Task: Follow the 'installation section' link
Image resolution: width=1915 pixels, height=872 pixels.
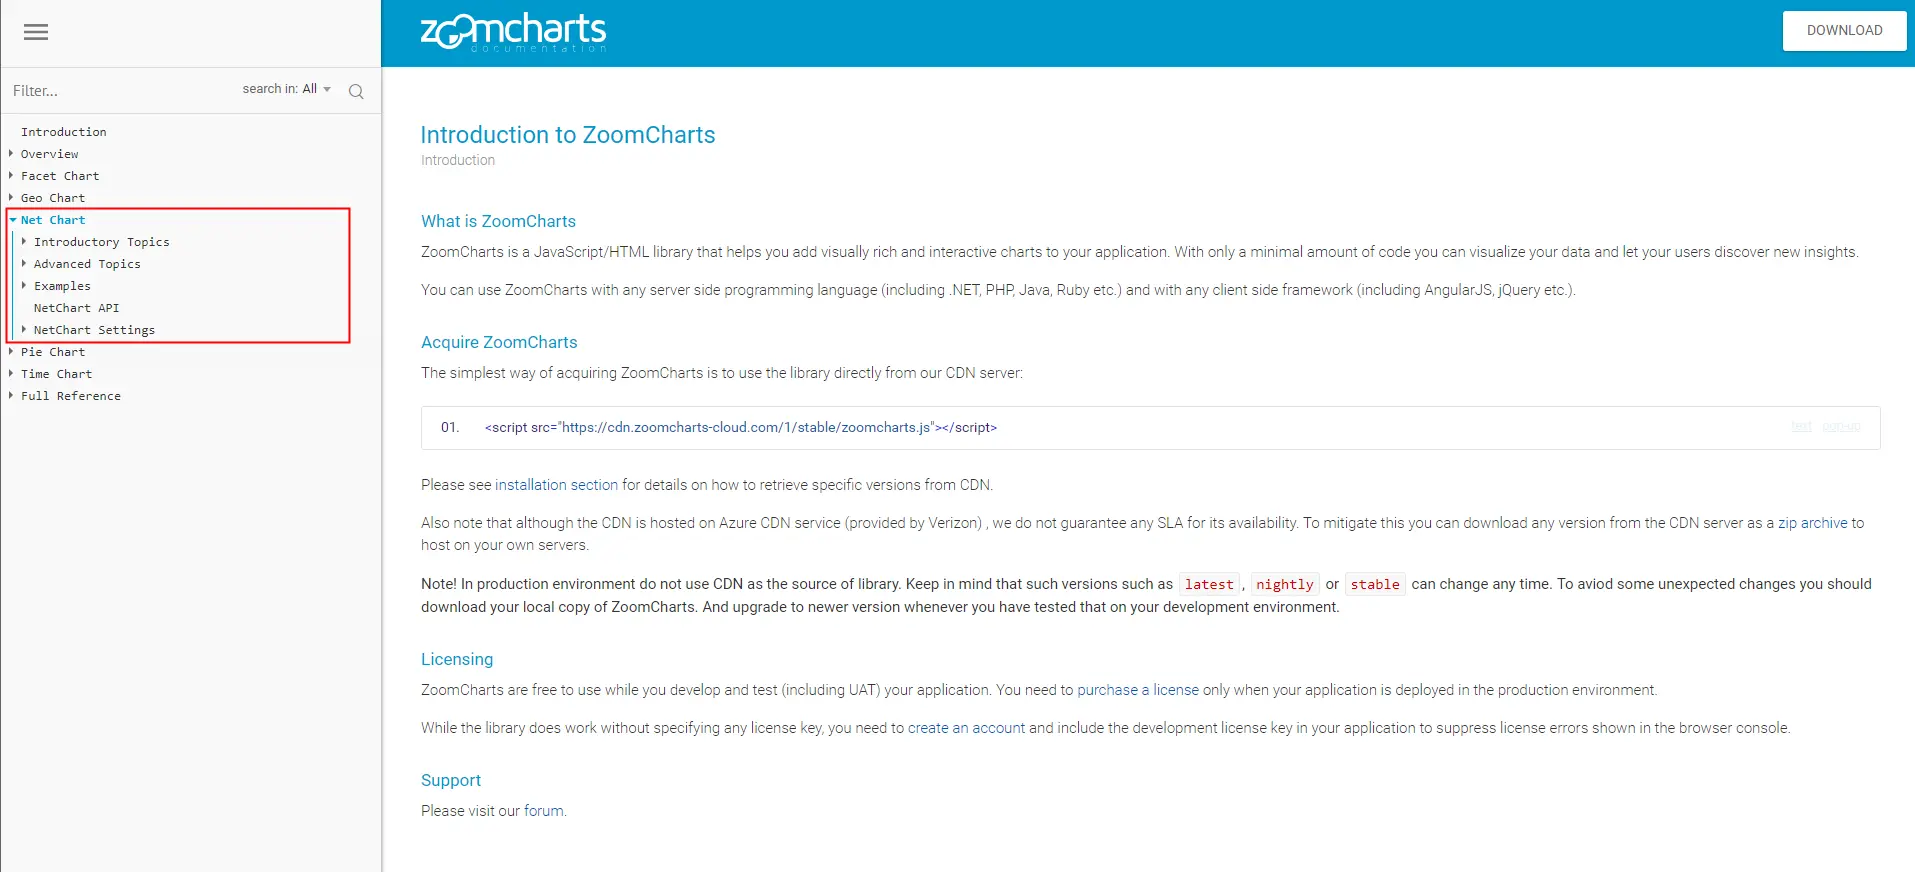Action: pos(556,485)
